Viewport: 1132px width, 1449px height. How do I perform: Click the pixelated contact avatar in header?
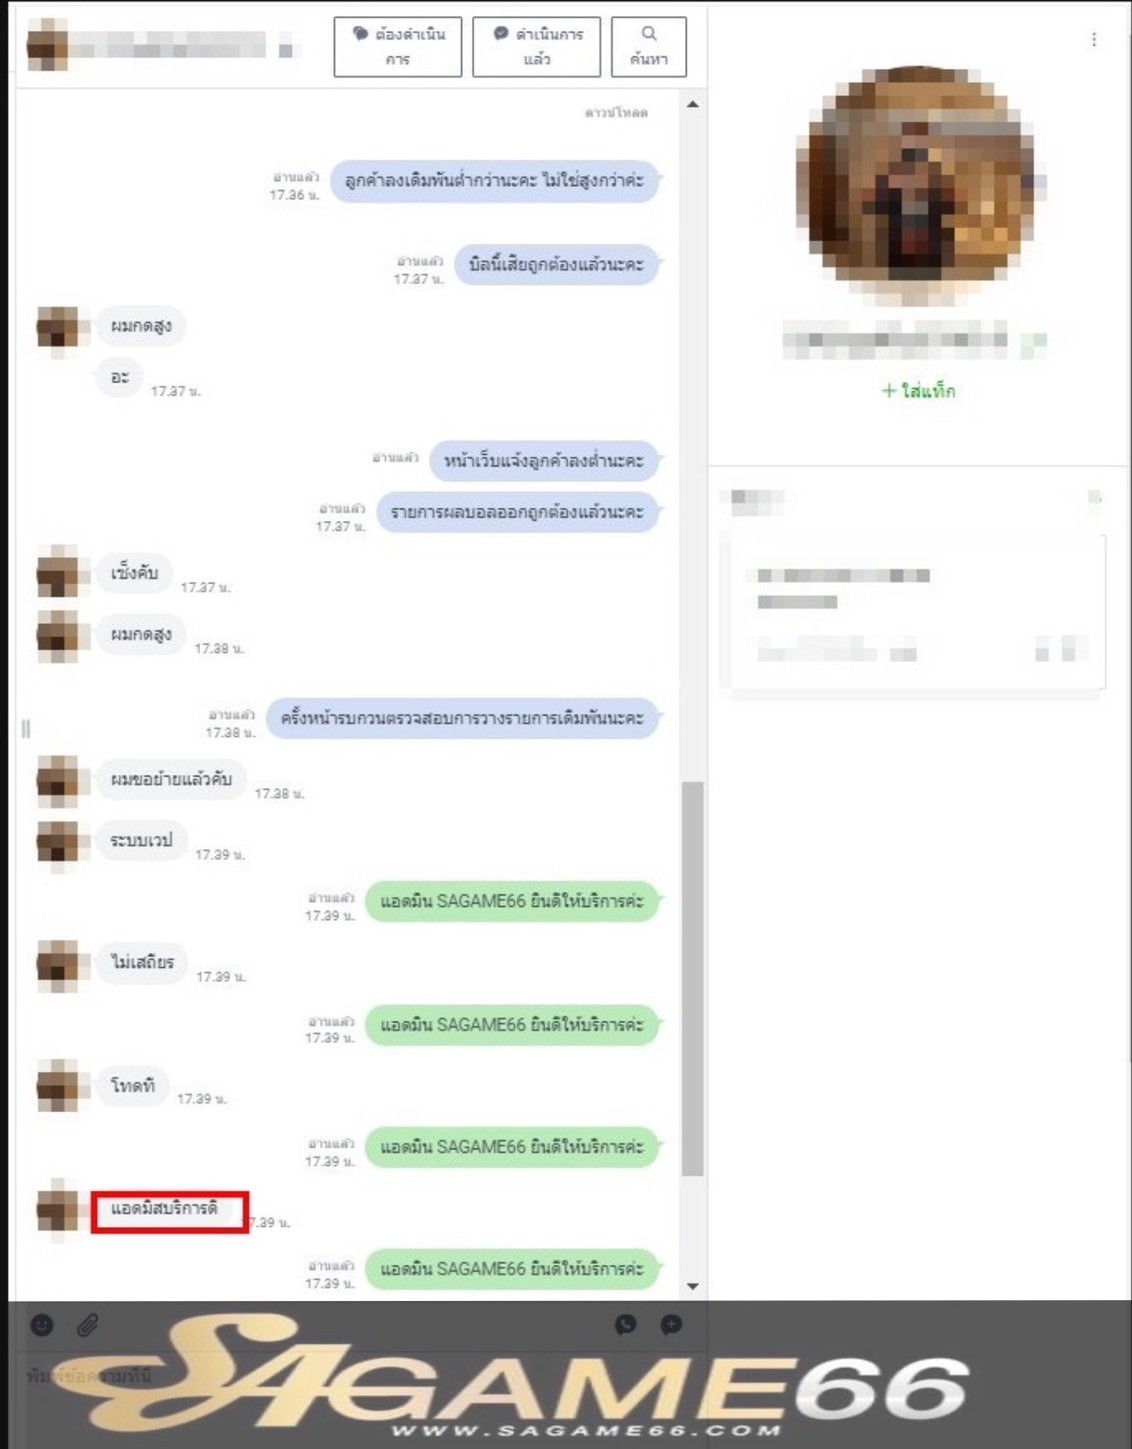[47, 46]
